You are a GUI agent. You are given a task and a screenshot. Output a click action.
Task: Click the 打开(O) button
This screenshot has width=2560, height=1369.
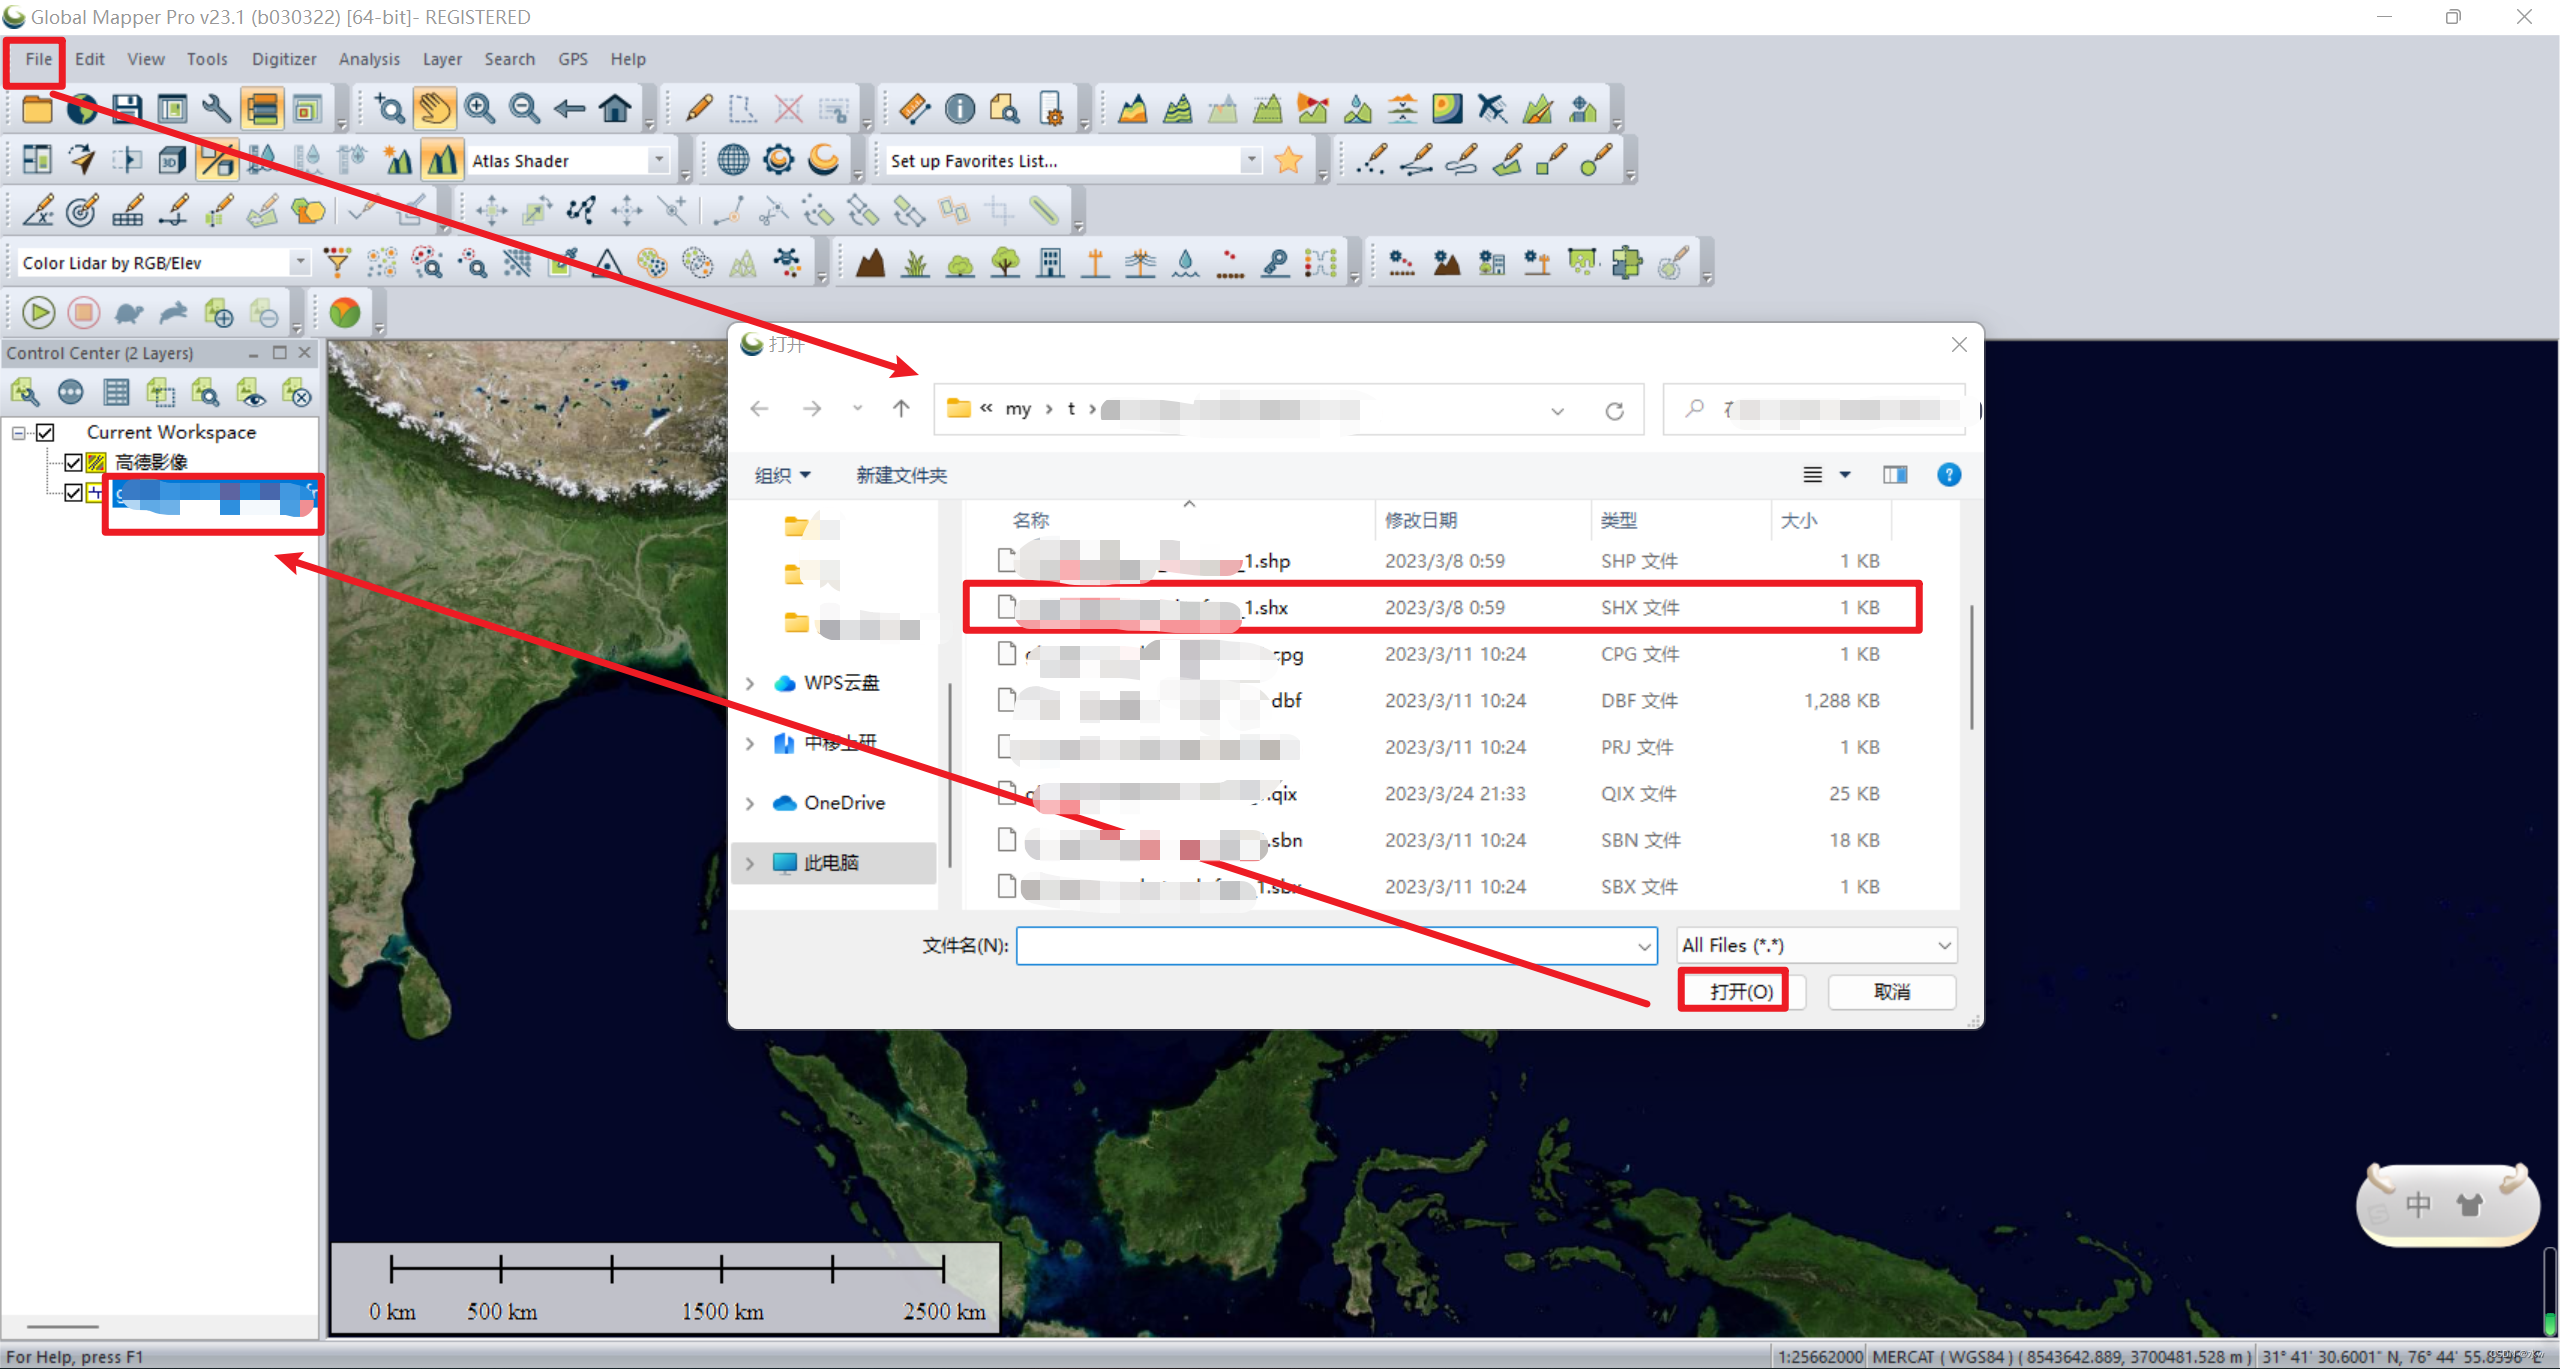(1741, 991)
